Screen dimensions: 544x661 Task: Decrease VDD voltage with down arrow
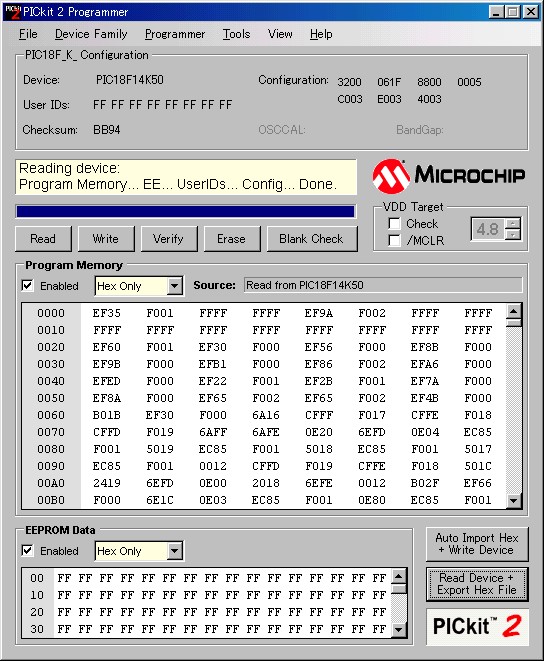pyautogui.click(x=513, y=234)
